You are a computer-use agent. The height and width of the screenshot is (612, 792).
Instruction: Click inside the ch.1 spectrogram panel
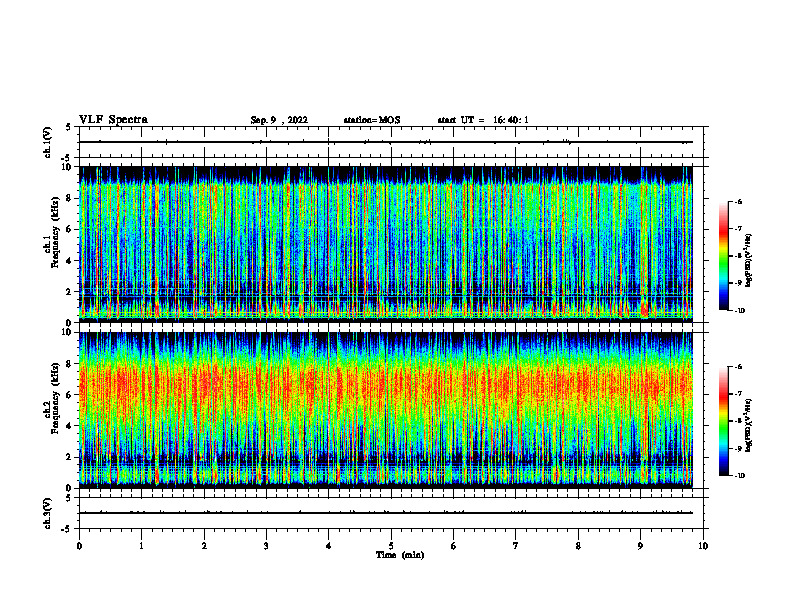pos(386,244)
